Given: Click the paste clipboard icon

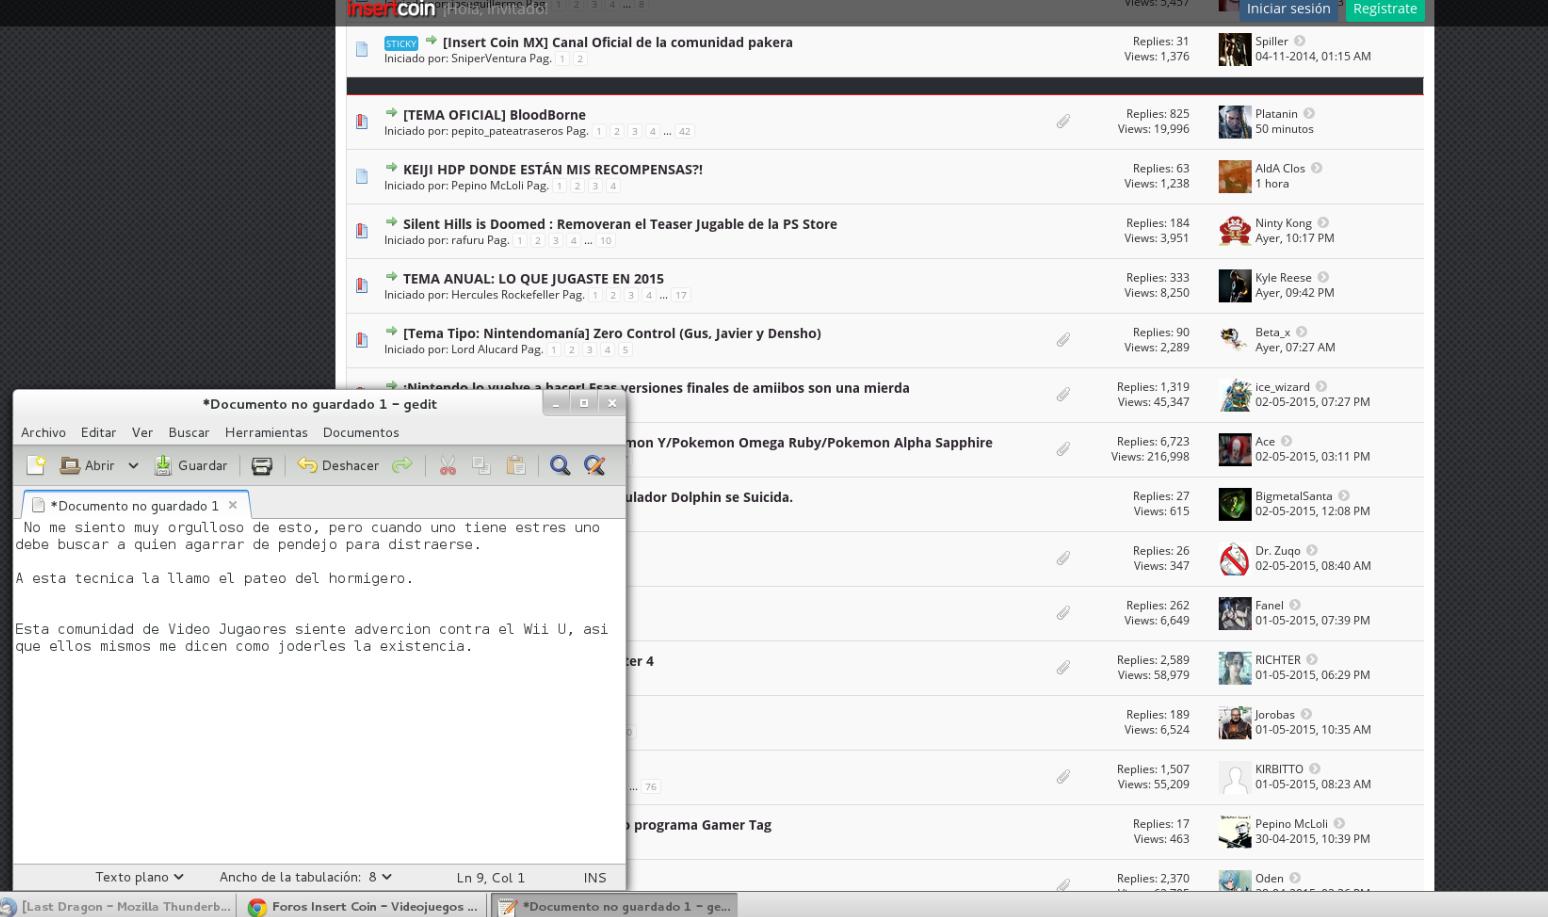Looking at the screenshot, I should click(x=516, y=465).
